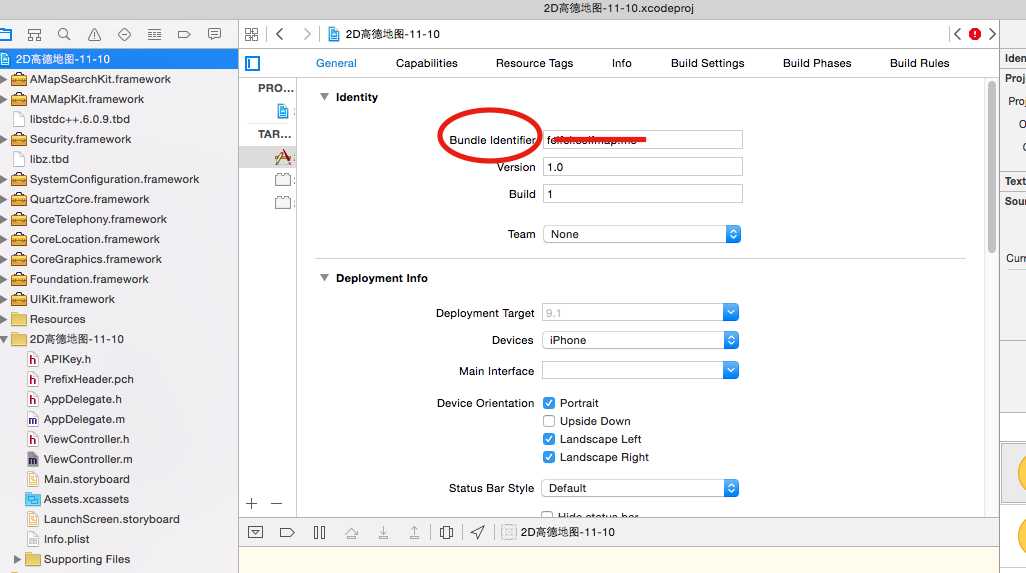Screen dimensions: 1026x573
Task: Add a target with the plus button
Action: (x=251, y=503)
